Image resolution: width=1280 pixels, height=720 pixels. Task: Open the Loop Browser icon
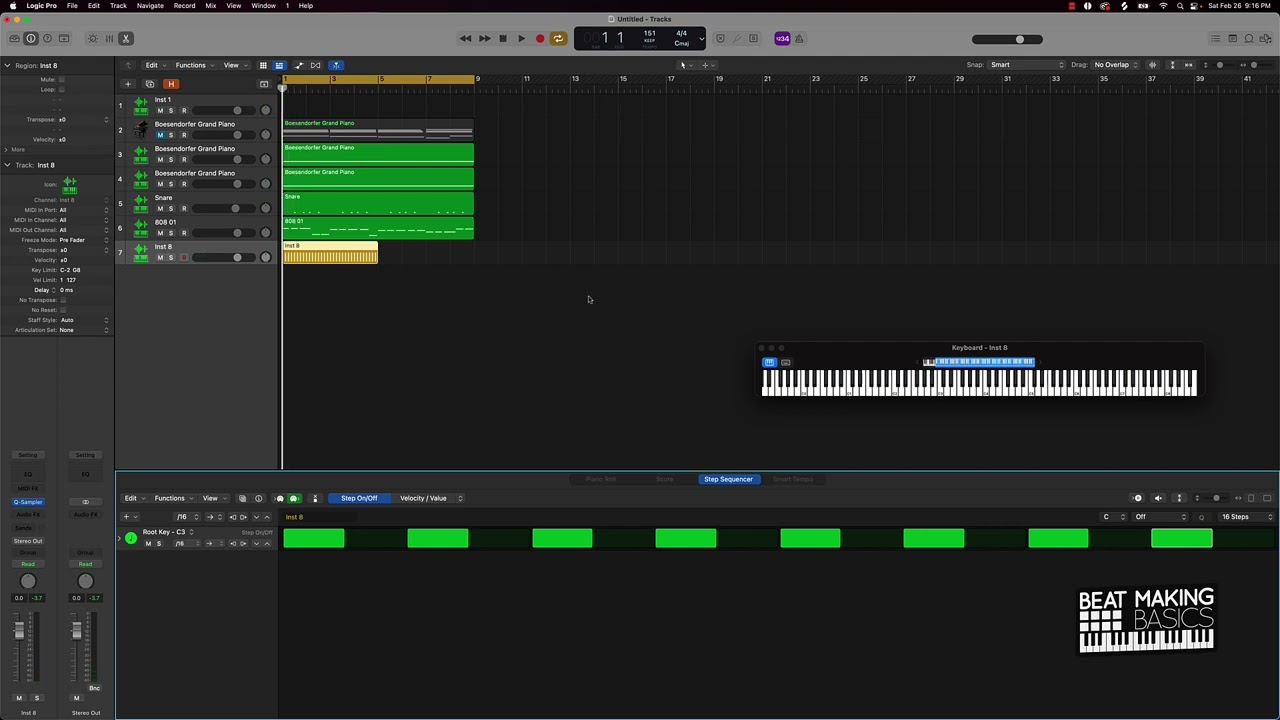click(1249, 39)
